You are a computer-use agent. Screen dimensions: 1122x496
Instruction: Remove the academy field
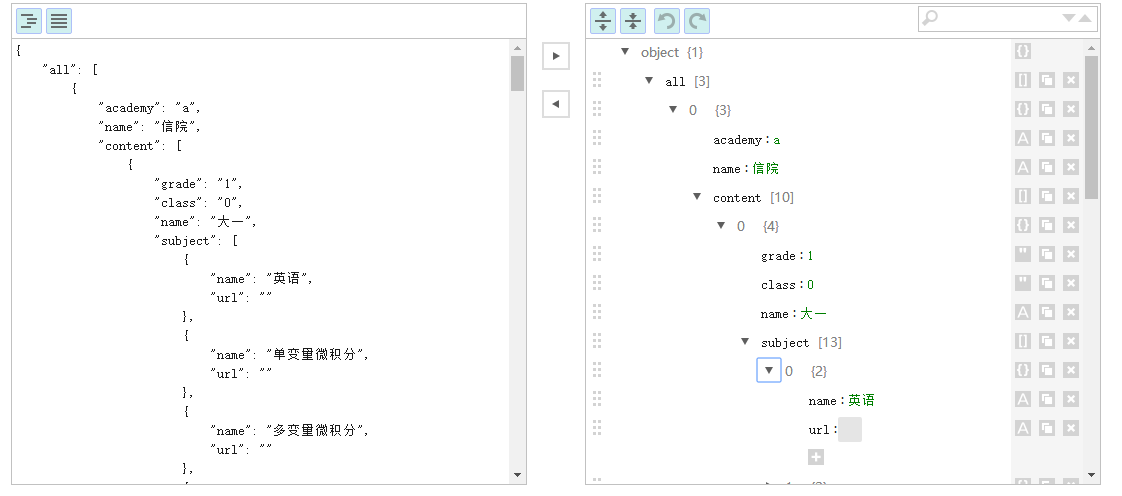pyautogui.click(x=1070, y=139)
